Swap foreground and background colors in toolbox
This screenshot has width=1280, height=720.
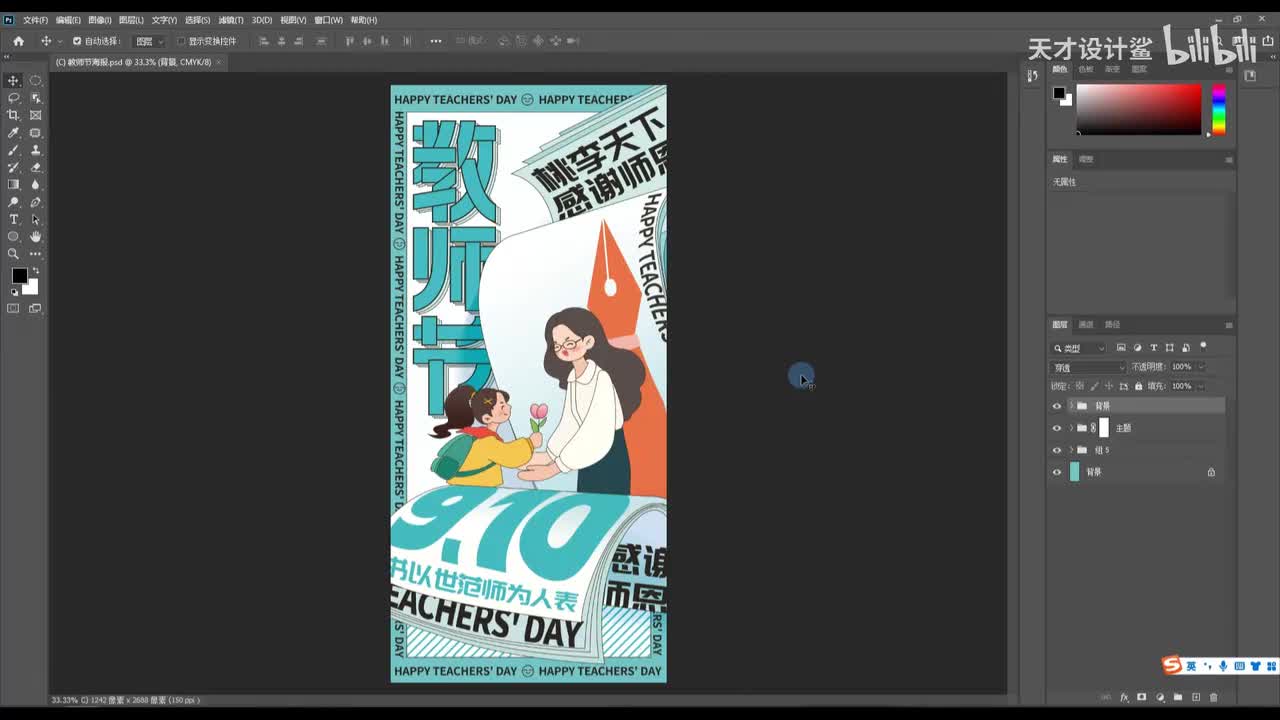coord(36,271)
